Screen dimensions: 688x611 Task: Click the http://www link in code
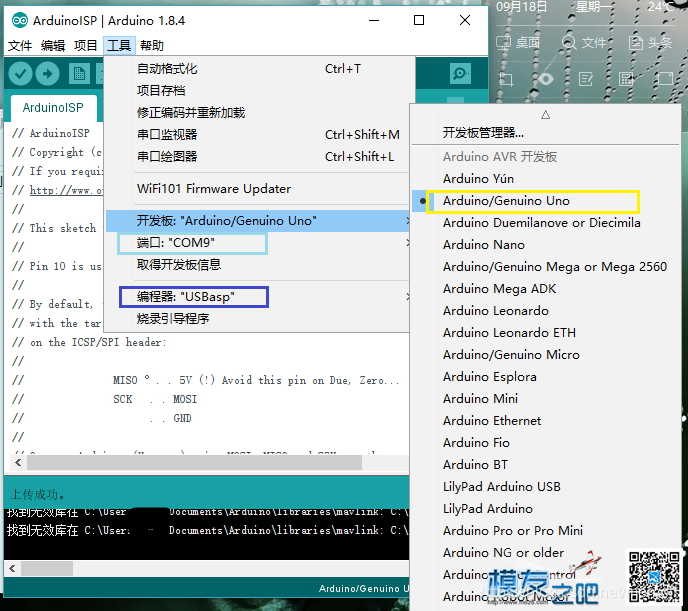pyautogui.click(x=66, y=190)
